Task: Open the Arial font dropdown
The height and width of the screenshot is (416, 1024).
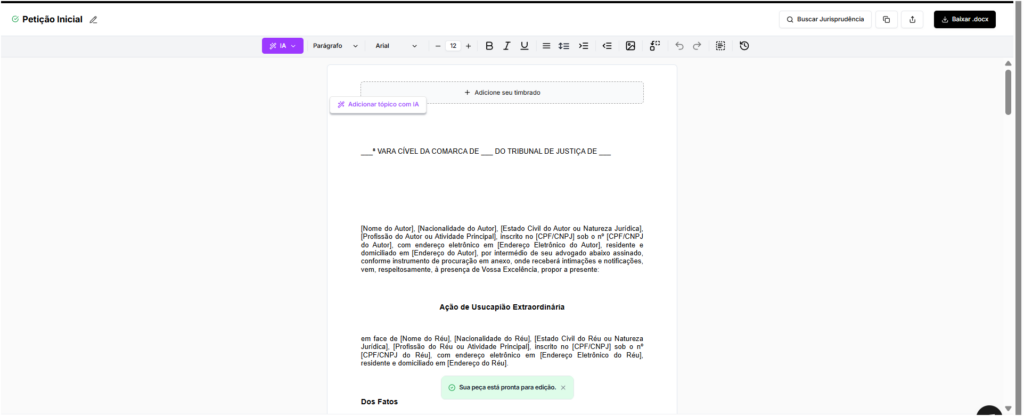Action: tap(396, 46)
